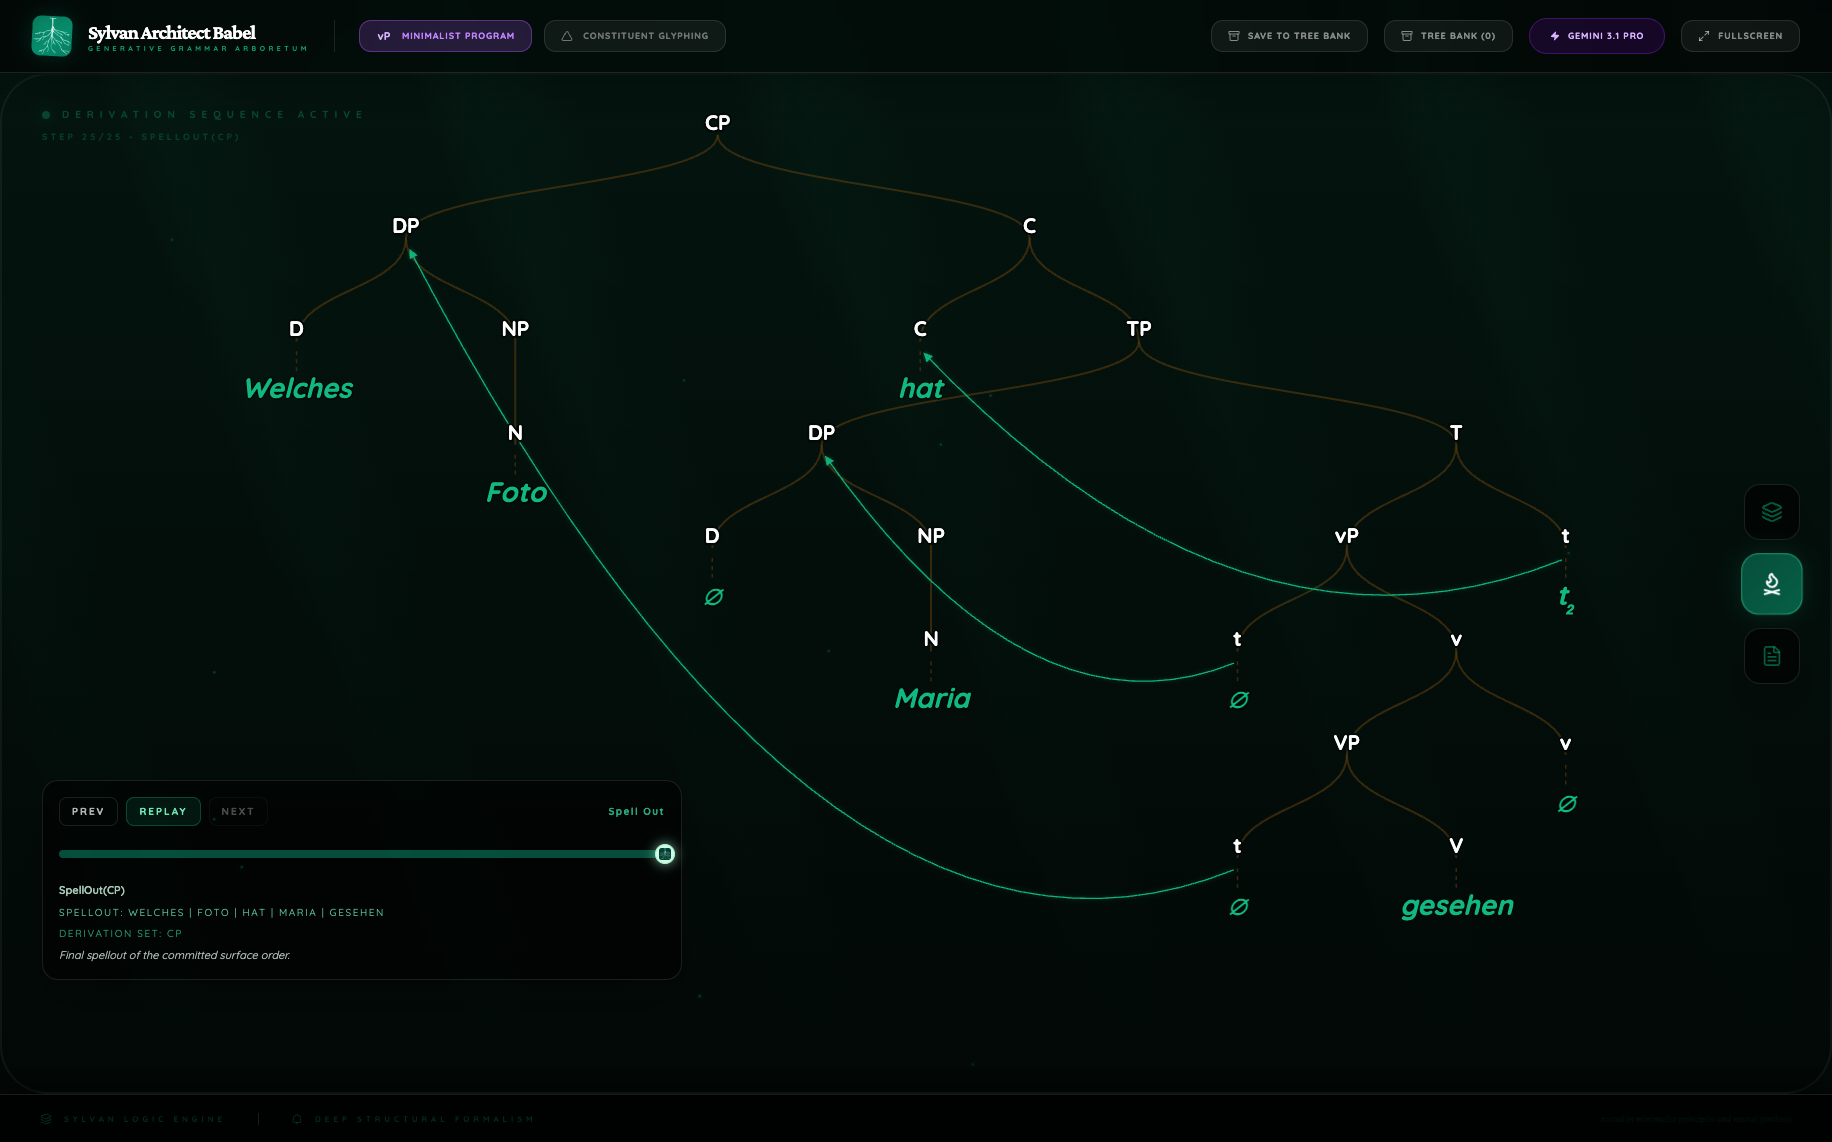Open the document notes sidebar icon
The width and height of the screenshot is (1832, 1142).
[1771, 656]
